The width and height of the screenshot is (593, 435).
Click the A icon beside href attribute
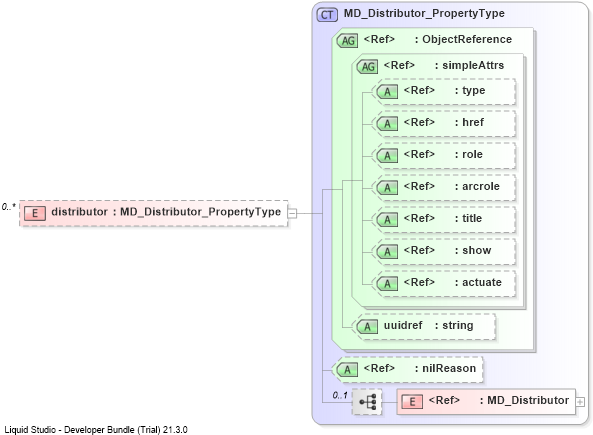[x=387, y=124]
